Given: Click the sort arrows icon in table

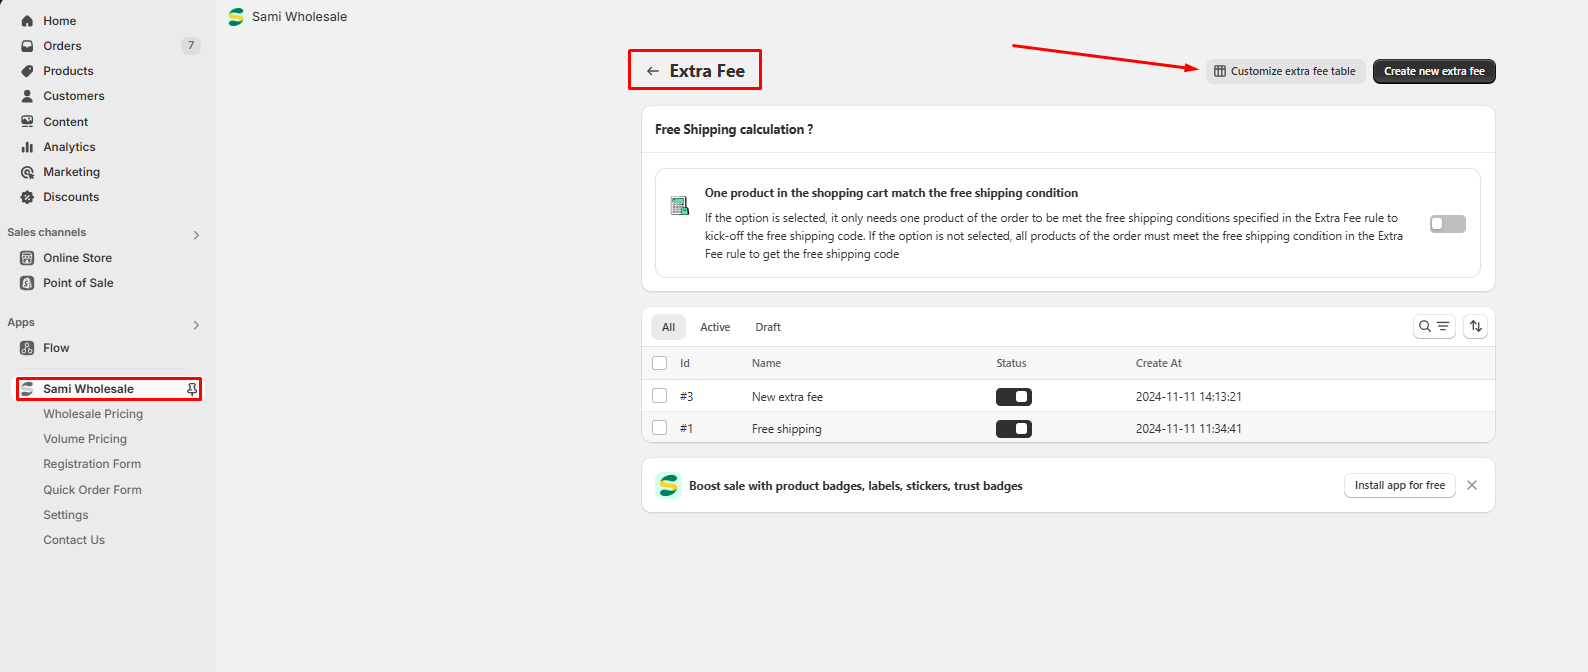Looking at the screenshot, I should [x=1475, y=327].
